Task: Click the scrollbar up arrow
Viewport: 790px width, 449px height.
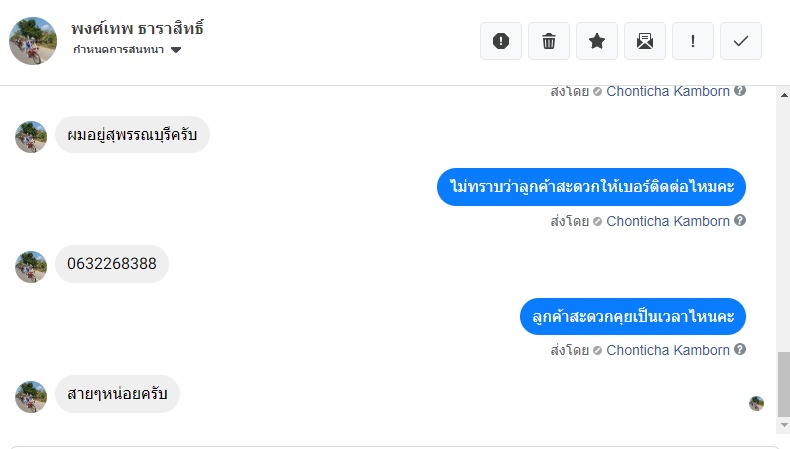Action: tap(783, 95)
